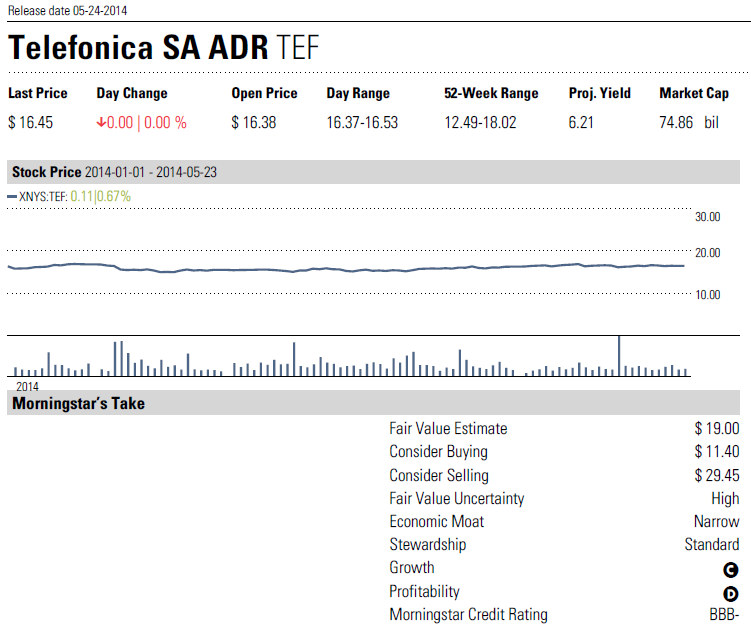The height and width of the screenshot is (626, 751).
Task: Click the Fair Value Estimate $19.00 value
Action: click(x=717, y=429)
